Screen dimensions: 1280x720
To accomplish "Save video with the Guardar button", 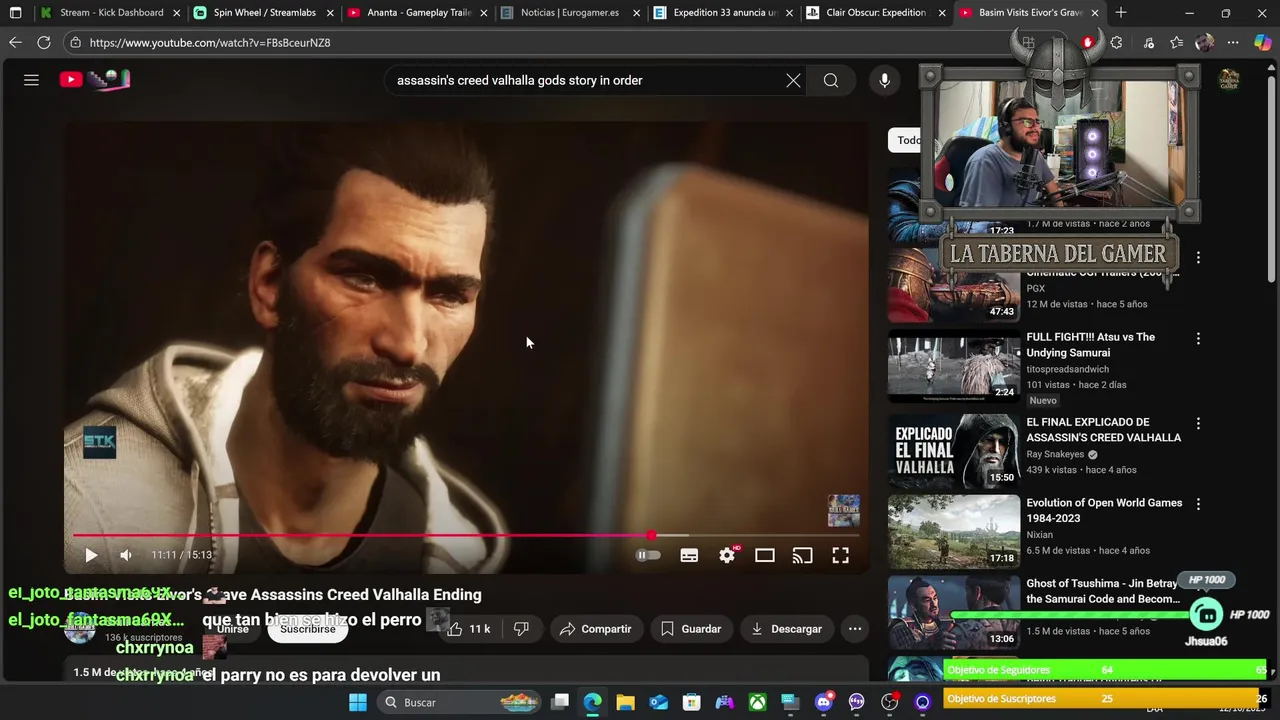I will pyautogui.click(x=691, y=629).
